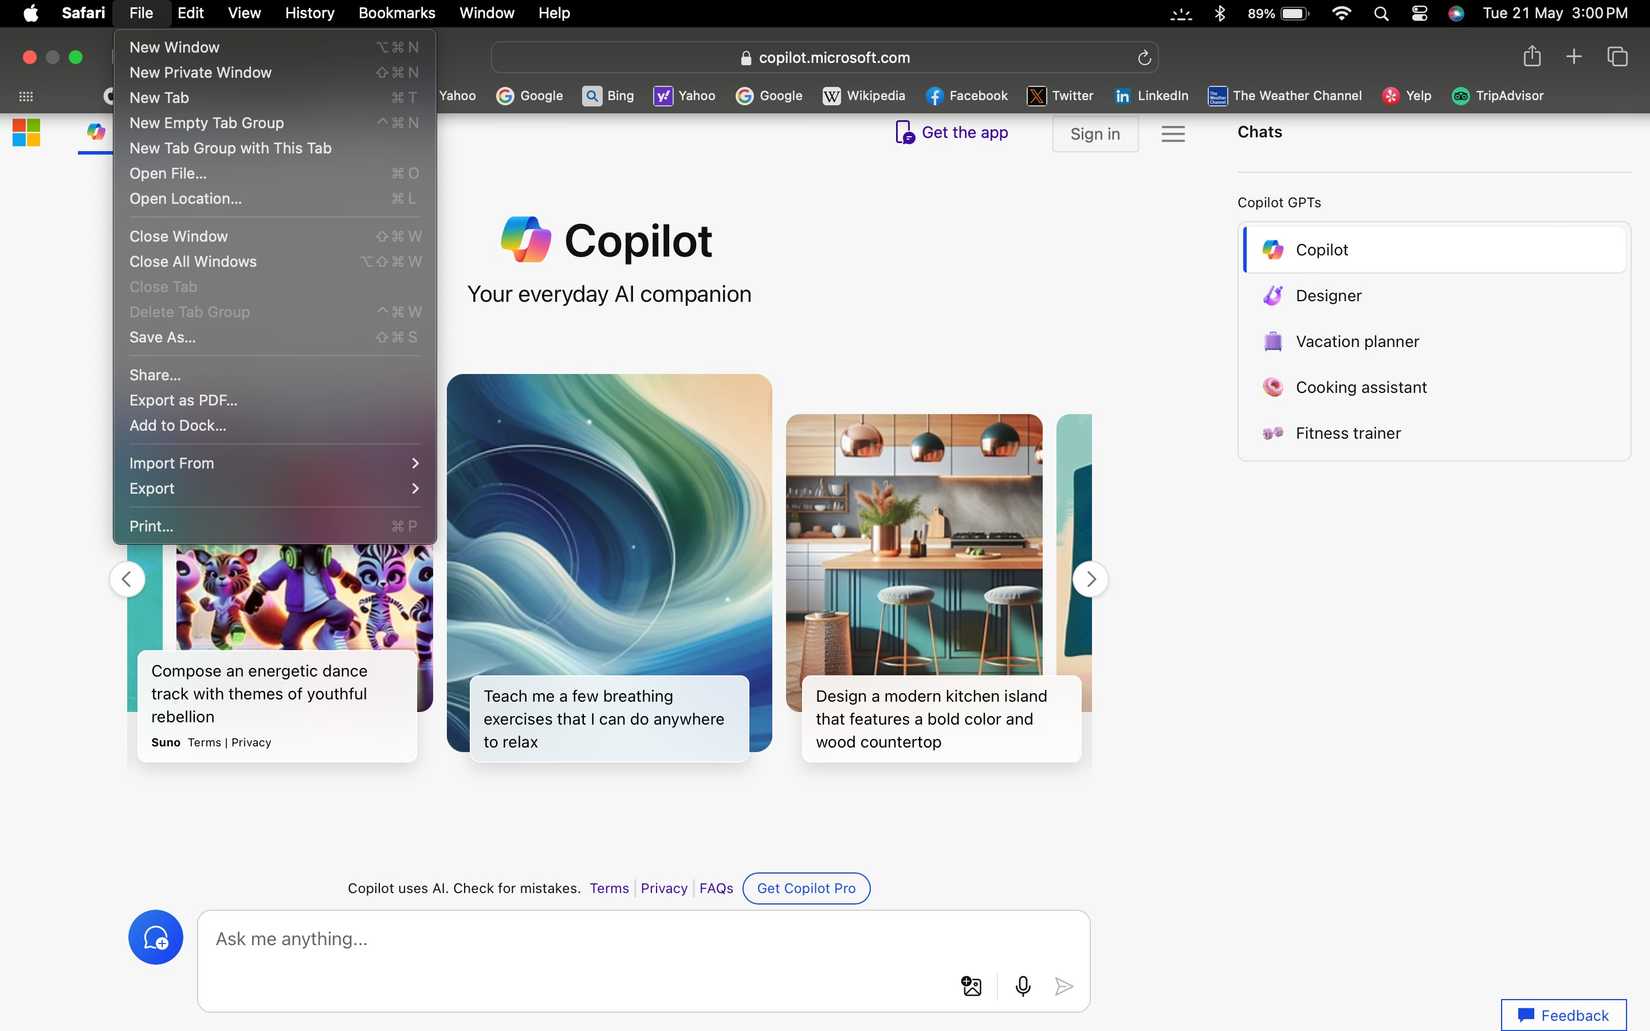This screenshot has height=1031, width=1650.
Task: Show tab overview icon in Safari
Action: point(1616,57)
